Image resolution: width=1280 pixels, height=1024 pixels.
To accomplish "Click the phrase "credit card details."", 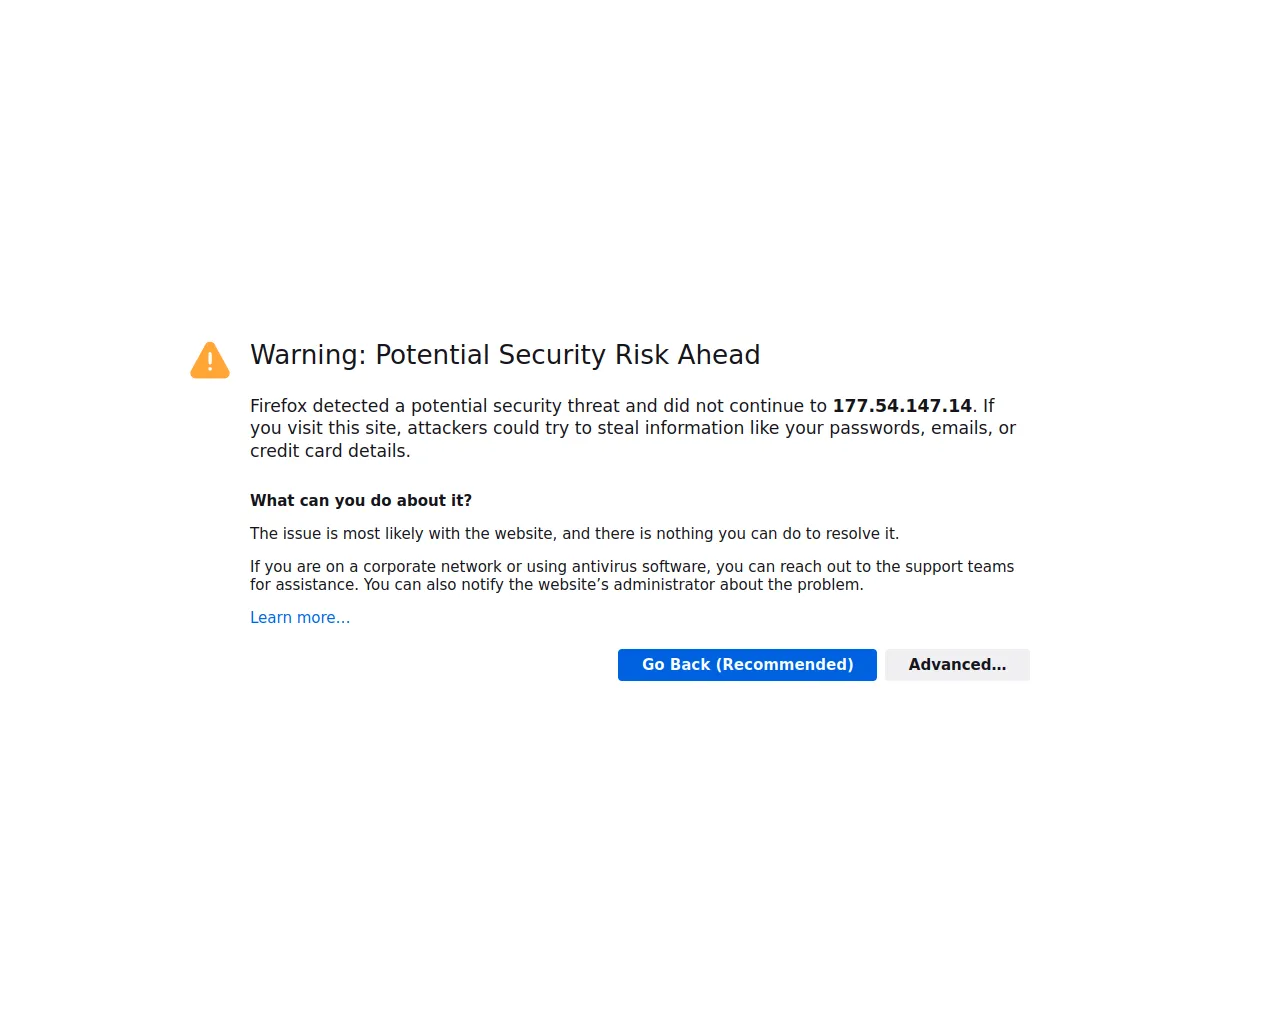I will (x=330, y=451).
